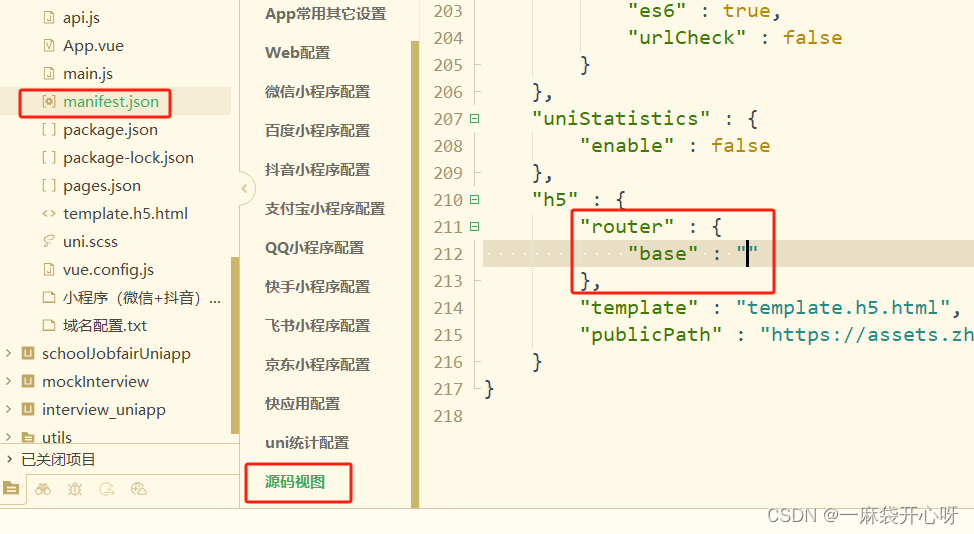The height and width of the screenshot is (534, 974).
Task: Click the 域名配置.txt file icon
Action: click(48, 325)
